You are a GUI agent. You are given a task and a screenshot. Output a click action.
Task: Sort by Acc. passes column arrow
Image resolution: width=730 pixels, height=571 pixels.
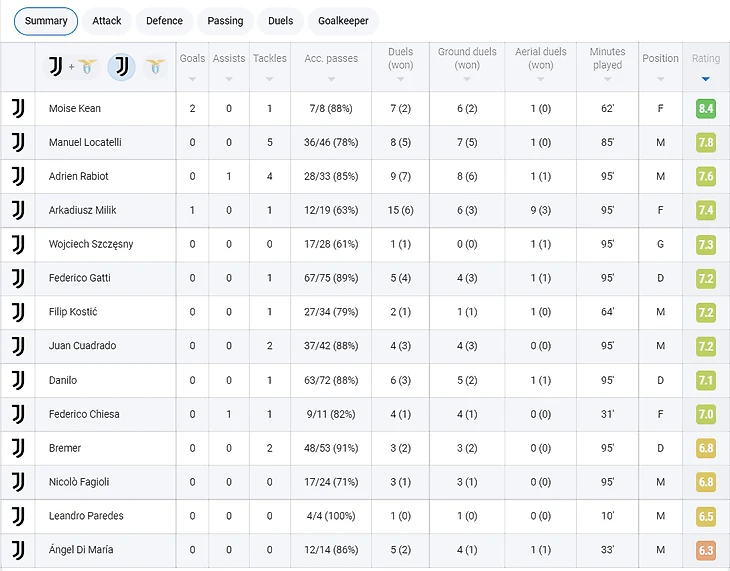(331, 79)
